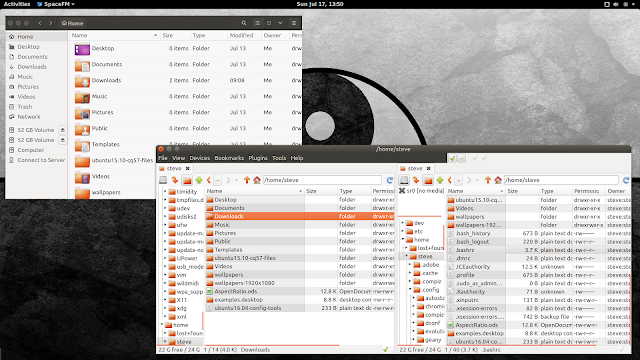Open the Downloads folder icon in Home window
640x360 pixels.
point(82,82)
